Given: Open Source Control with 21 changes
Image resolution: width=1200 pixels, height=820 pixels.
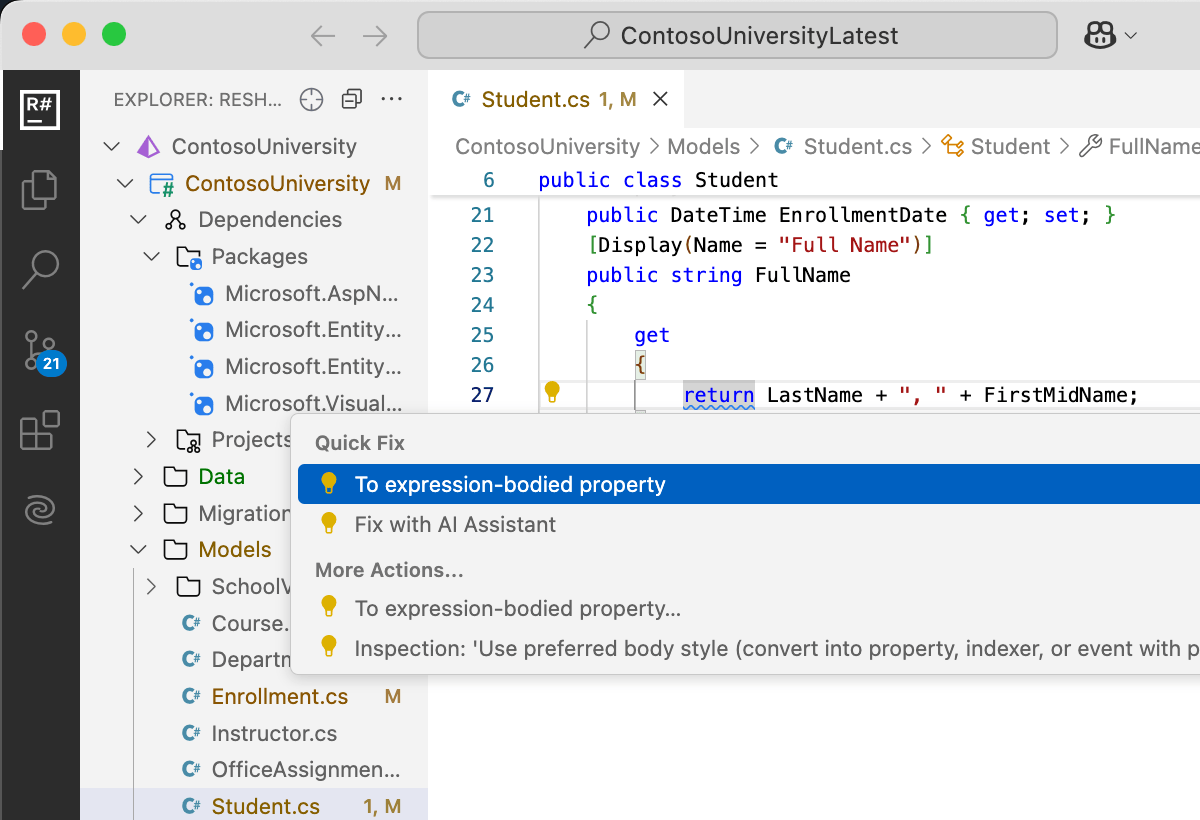Looking at the screenshot, I should [x=40, y=351].
